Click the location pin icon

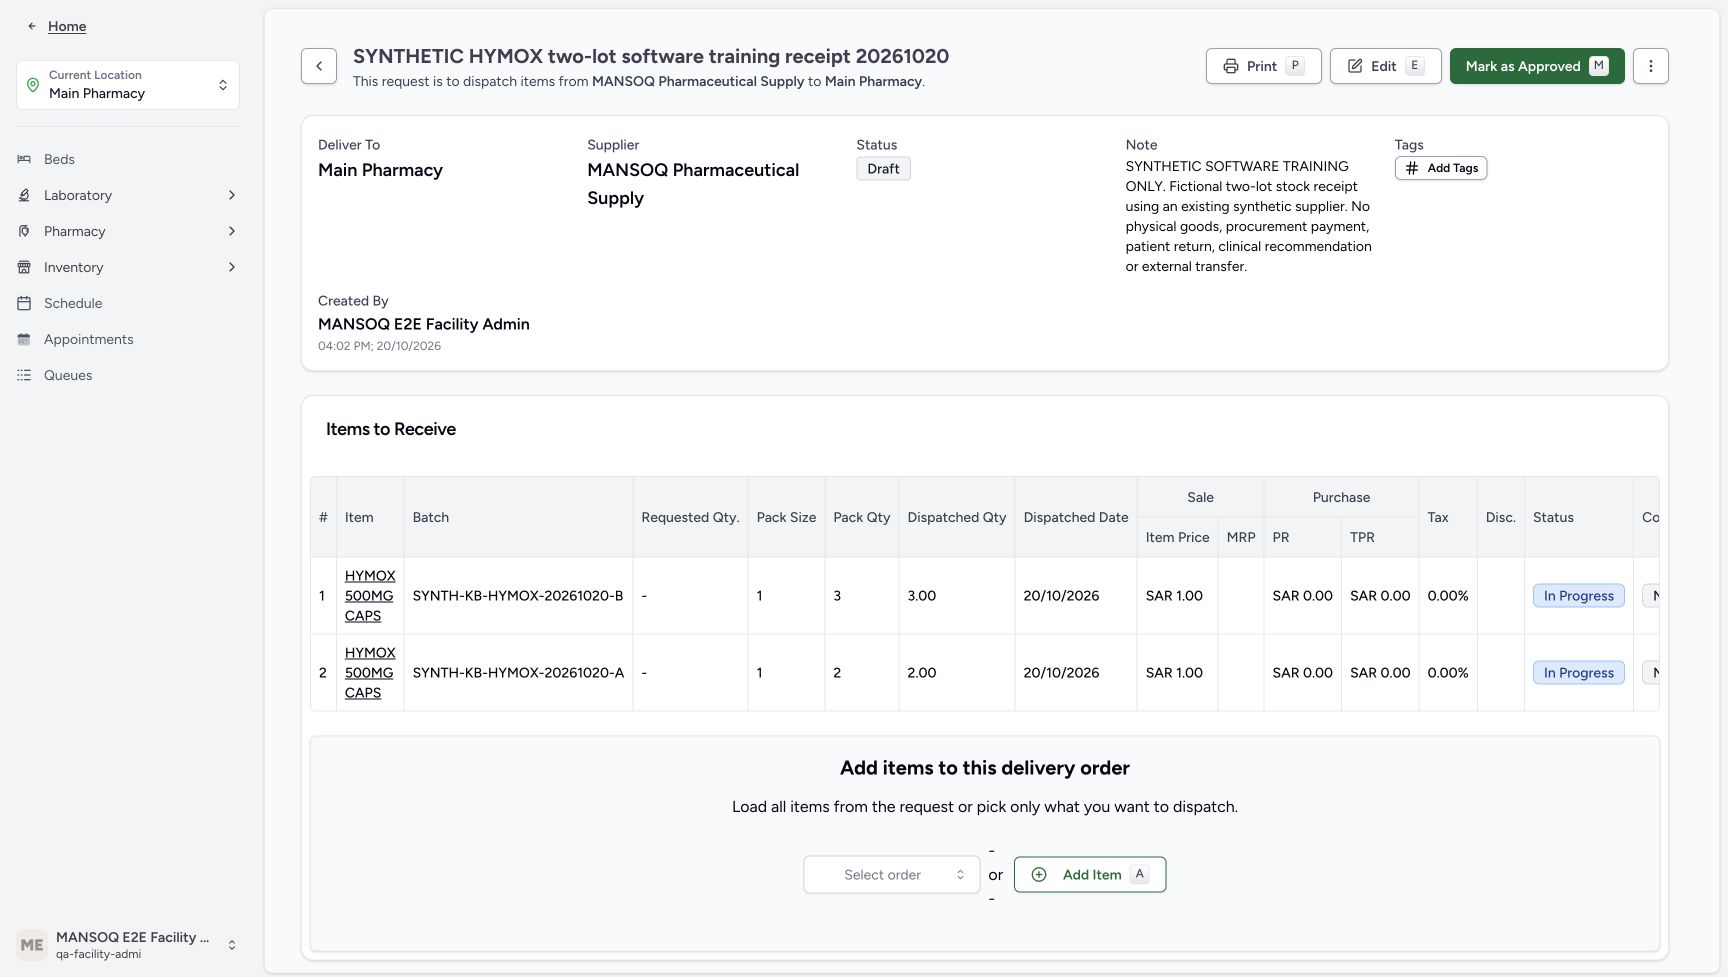33,85
